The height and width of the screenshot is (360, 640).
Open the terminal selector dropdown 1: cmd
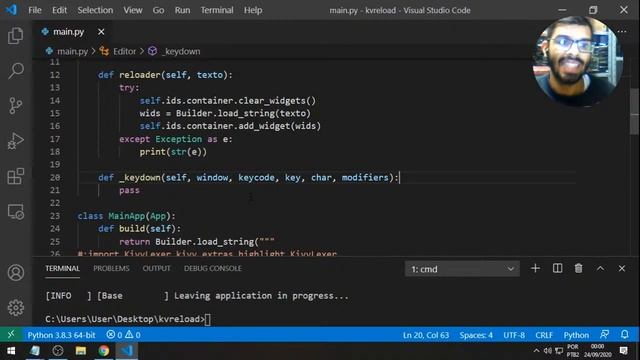[462, 269]
